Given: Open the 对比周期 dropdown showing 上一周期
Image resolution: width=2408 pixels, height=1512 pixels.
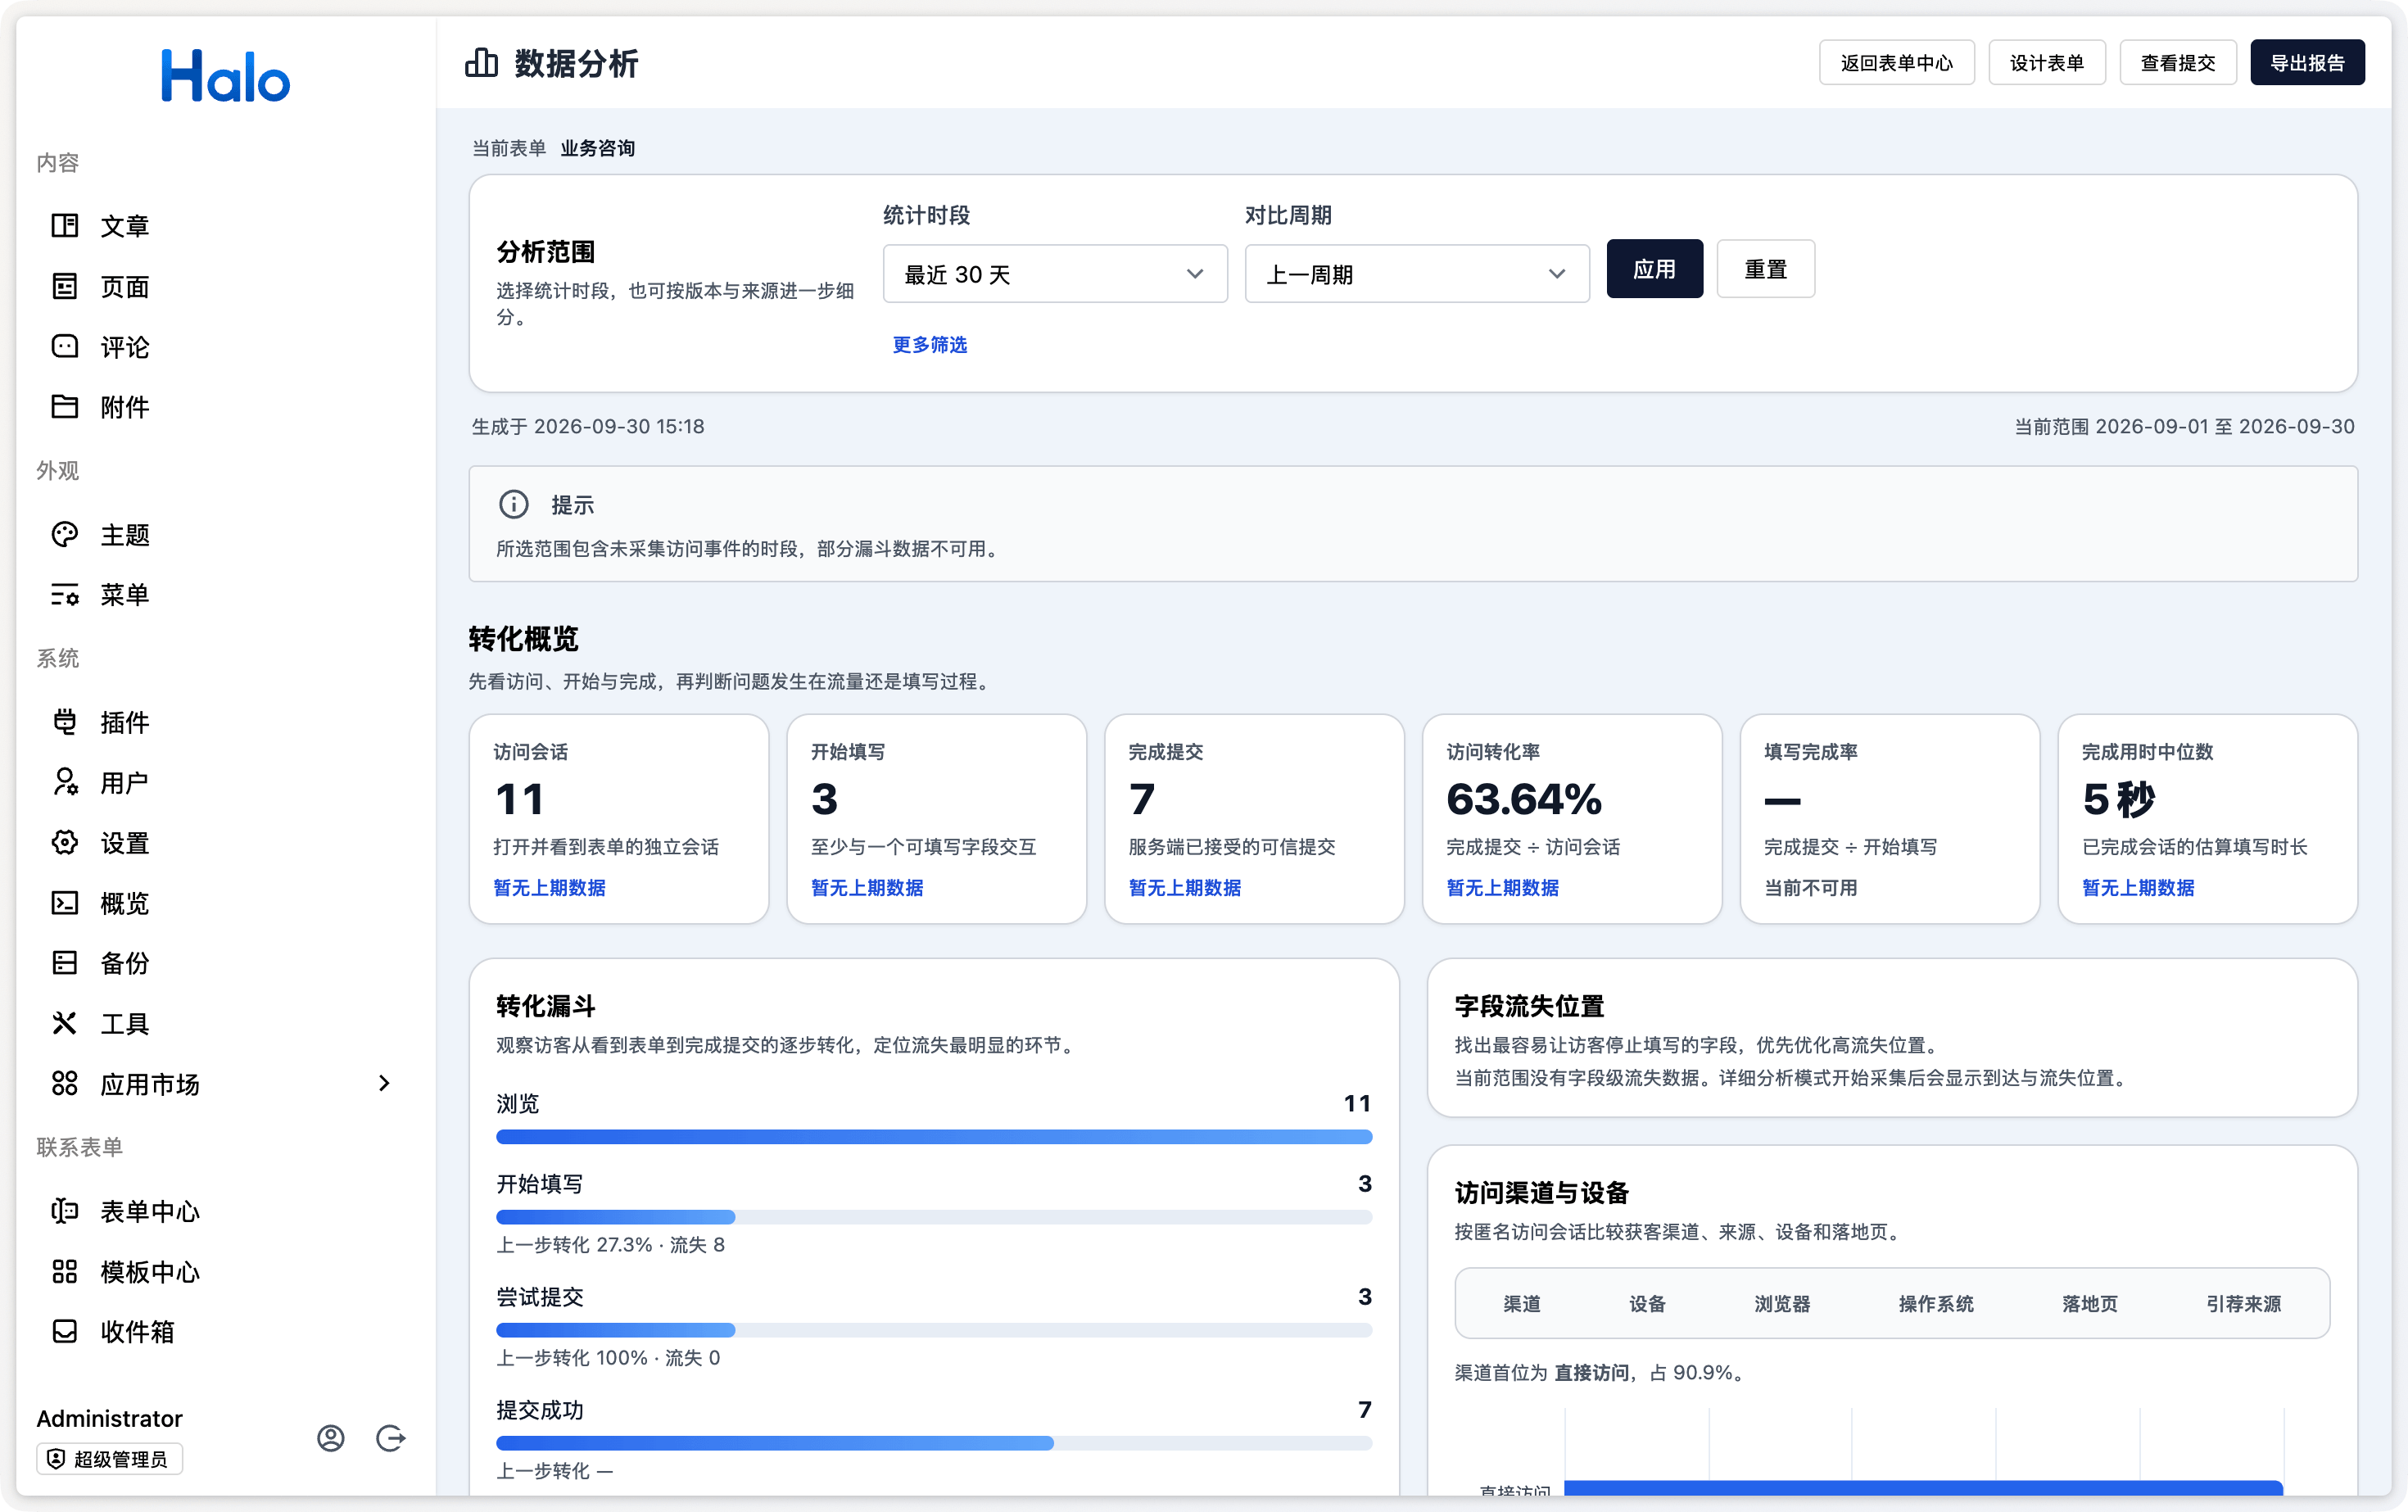Looking at the screenshot, I should (1417, 274).
